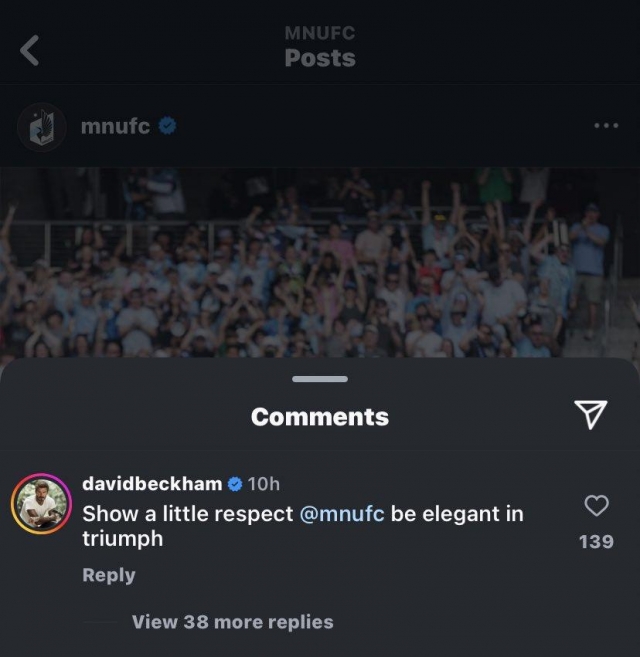Tap the 10h timestamp on the comment

coord(264,484)
